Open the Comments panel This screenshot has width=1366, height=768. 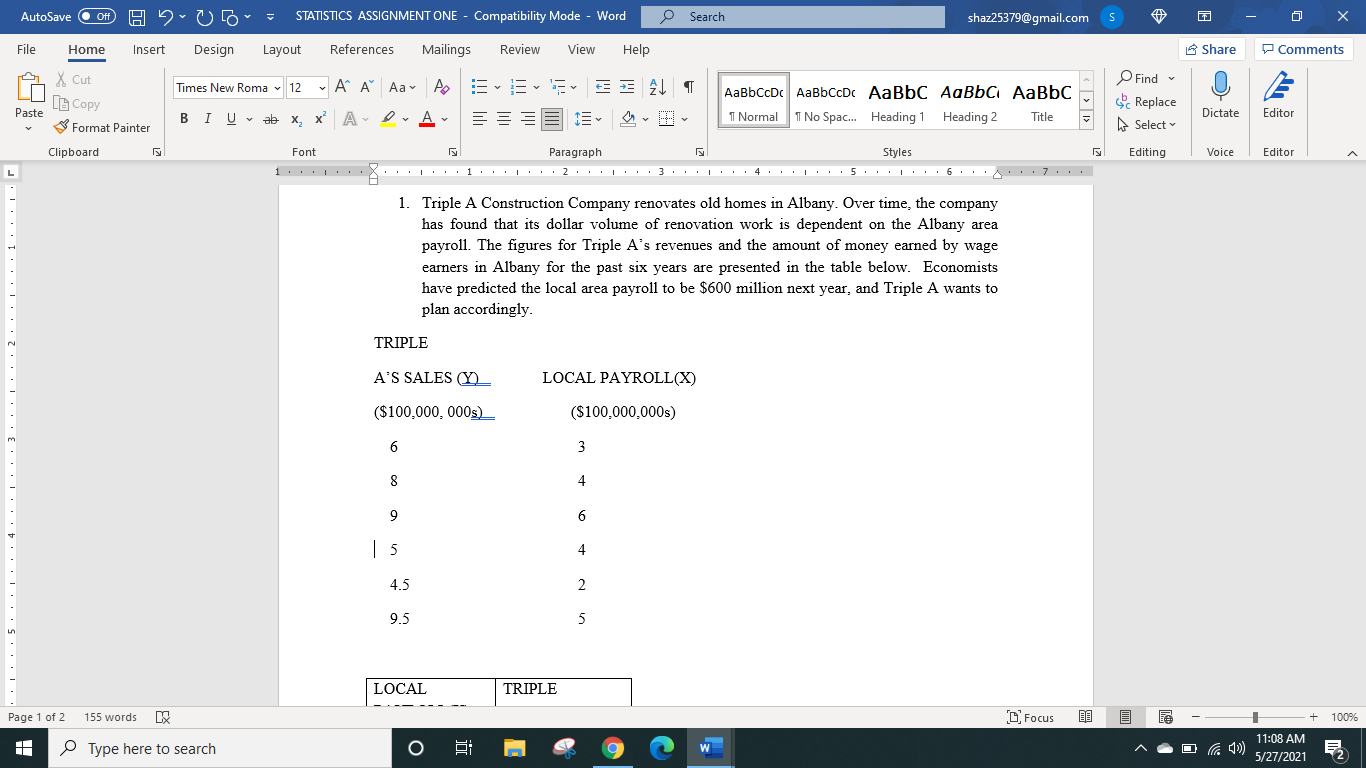(x=1303, y=48)
